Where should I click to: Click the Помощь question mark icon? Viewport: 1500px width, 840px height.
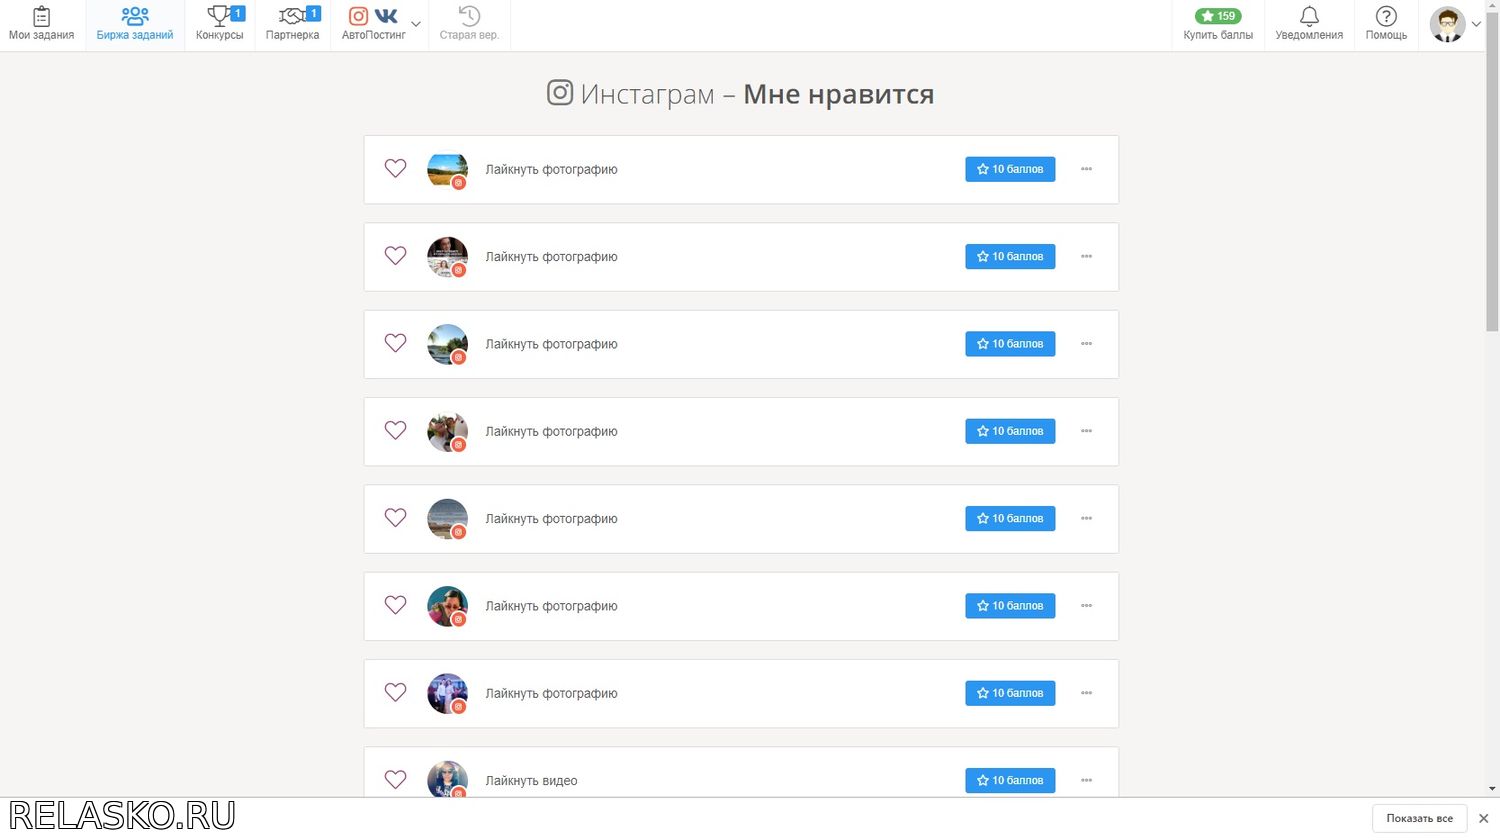pyautogui.click(x=1386, y=16)
